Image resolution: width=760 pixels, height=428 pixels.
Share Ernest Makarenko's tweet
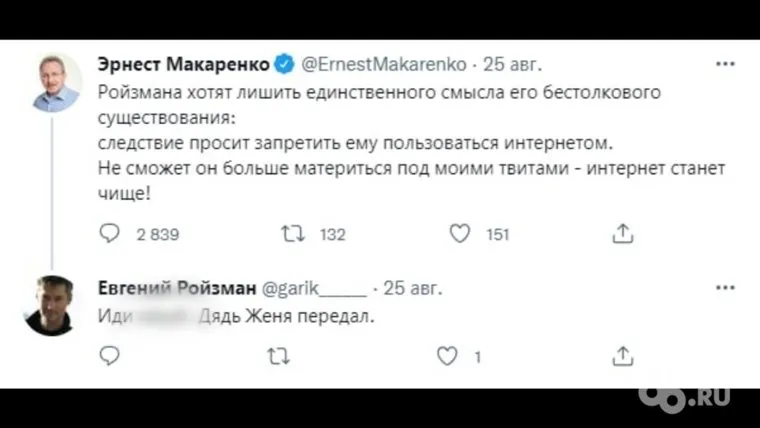[622, 234]
